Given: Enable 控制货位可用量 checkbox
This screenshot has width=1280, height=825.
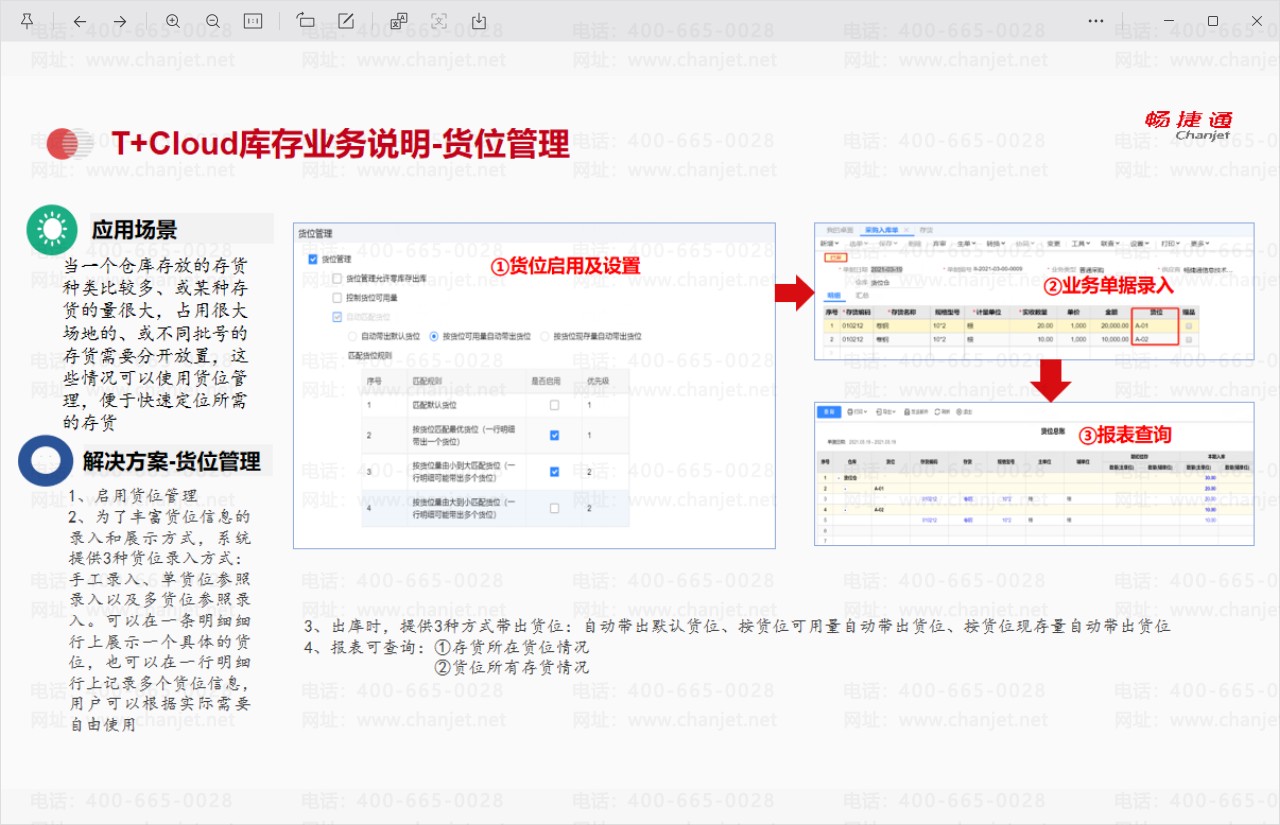Looking at the screenshot, I should (337, 298).
